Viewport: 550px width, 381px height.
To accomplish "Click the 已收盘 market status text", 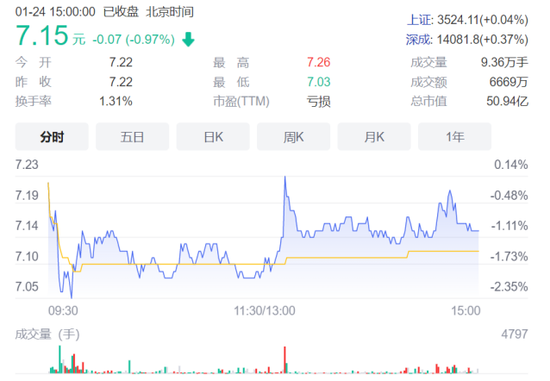I will click(121, 12).
